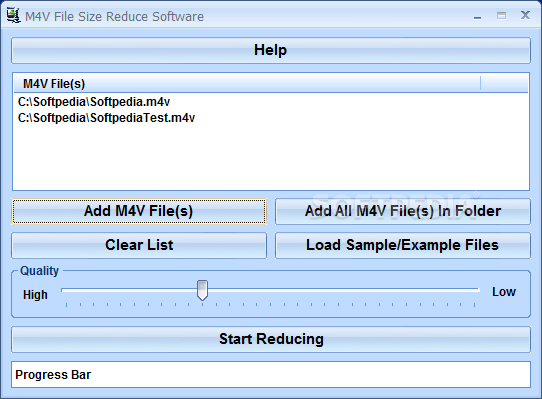The width and height of the screenshot is (542, 399).
Task: Close the M4V File Size Reduce Software window
Action: [x=525, y=15]
